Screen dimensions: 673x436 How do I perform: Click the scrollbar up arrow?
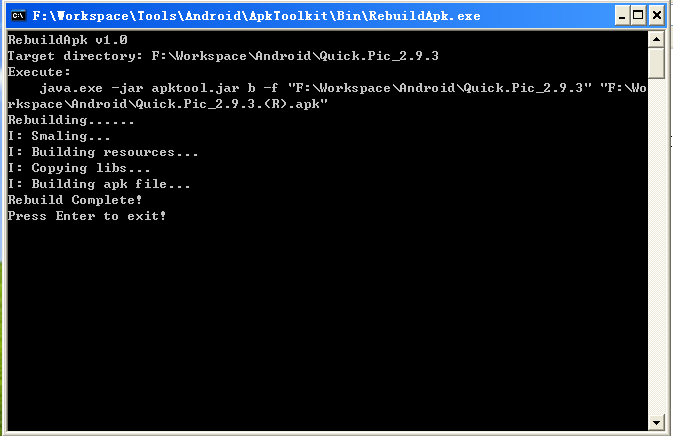pos(656,39)
